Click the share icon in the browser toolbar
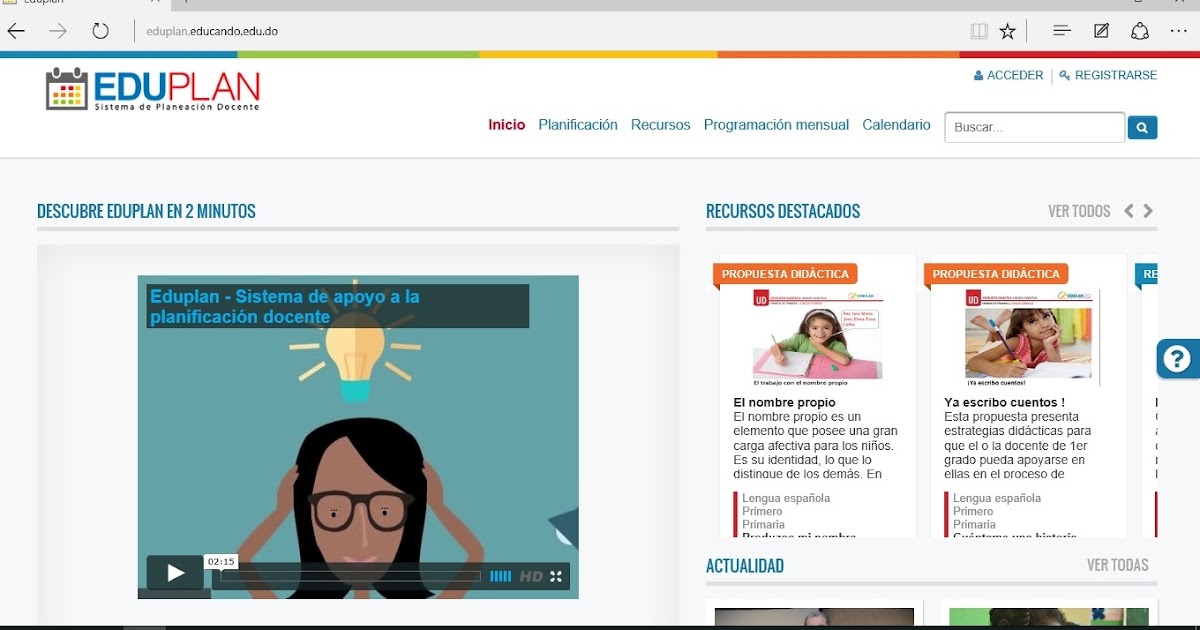 point(1140,30)
